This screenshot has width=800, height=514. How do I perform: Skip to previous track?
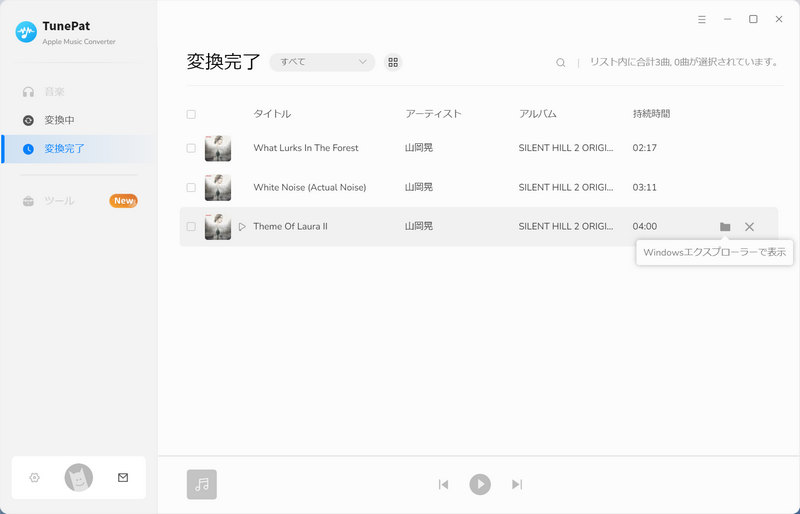tap(443, 484)
